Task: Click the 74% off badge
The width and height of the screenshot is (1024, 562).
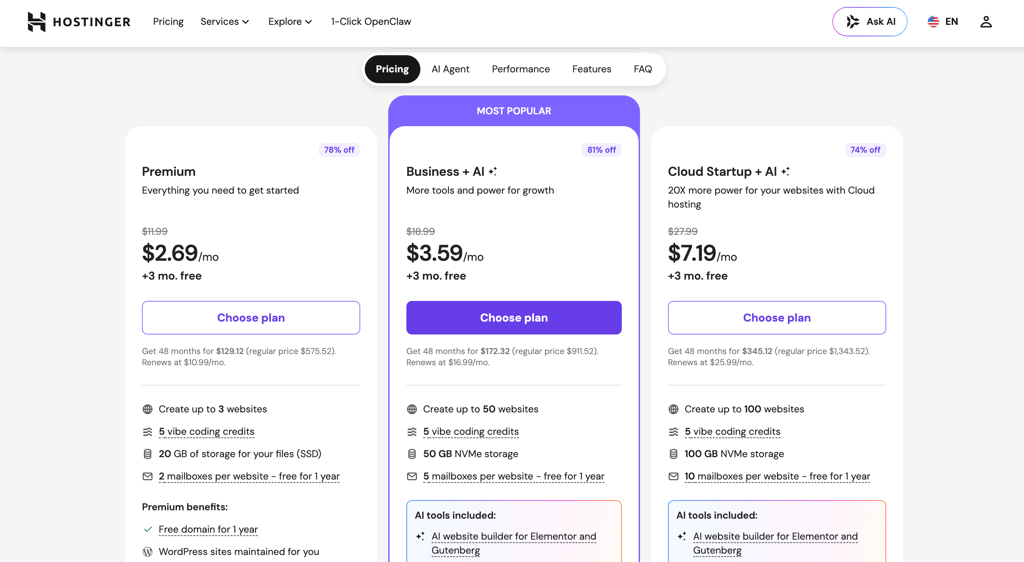Action: (865, 150)
